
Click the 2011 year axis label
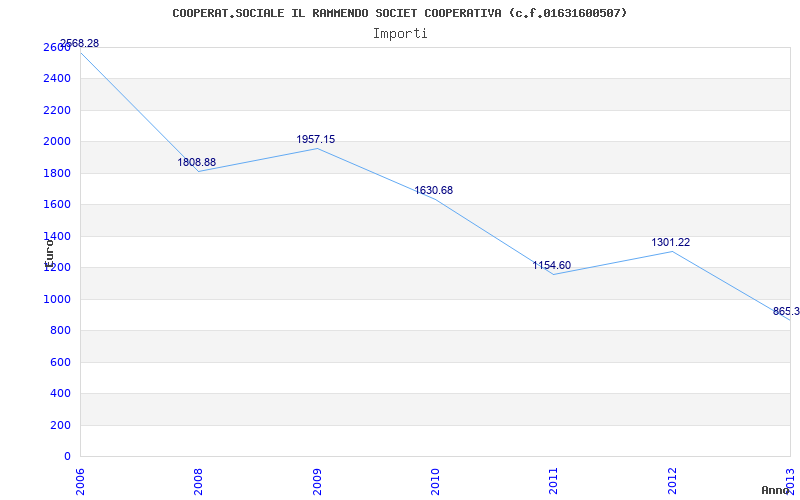tap(554, 480)
